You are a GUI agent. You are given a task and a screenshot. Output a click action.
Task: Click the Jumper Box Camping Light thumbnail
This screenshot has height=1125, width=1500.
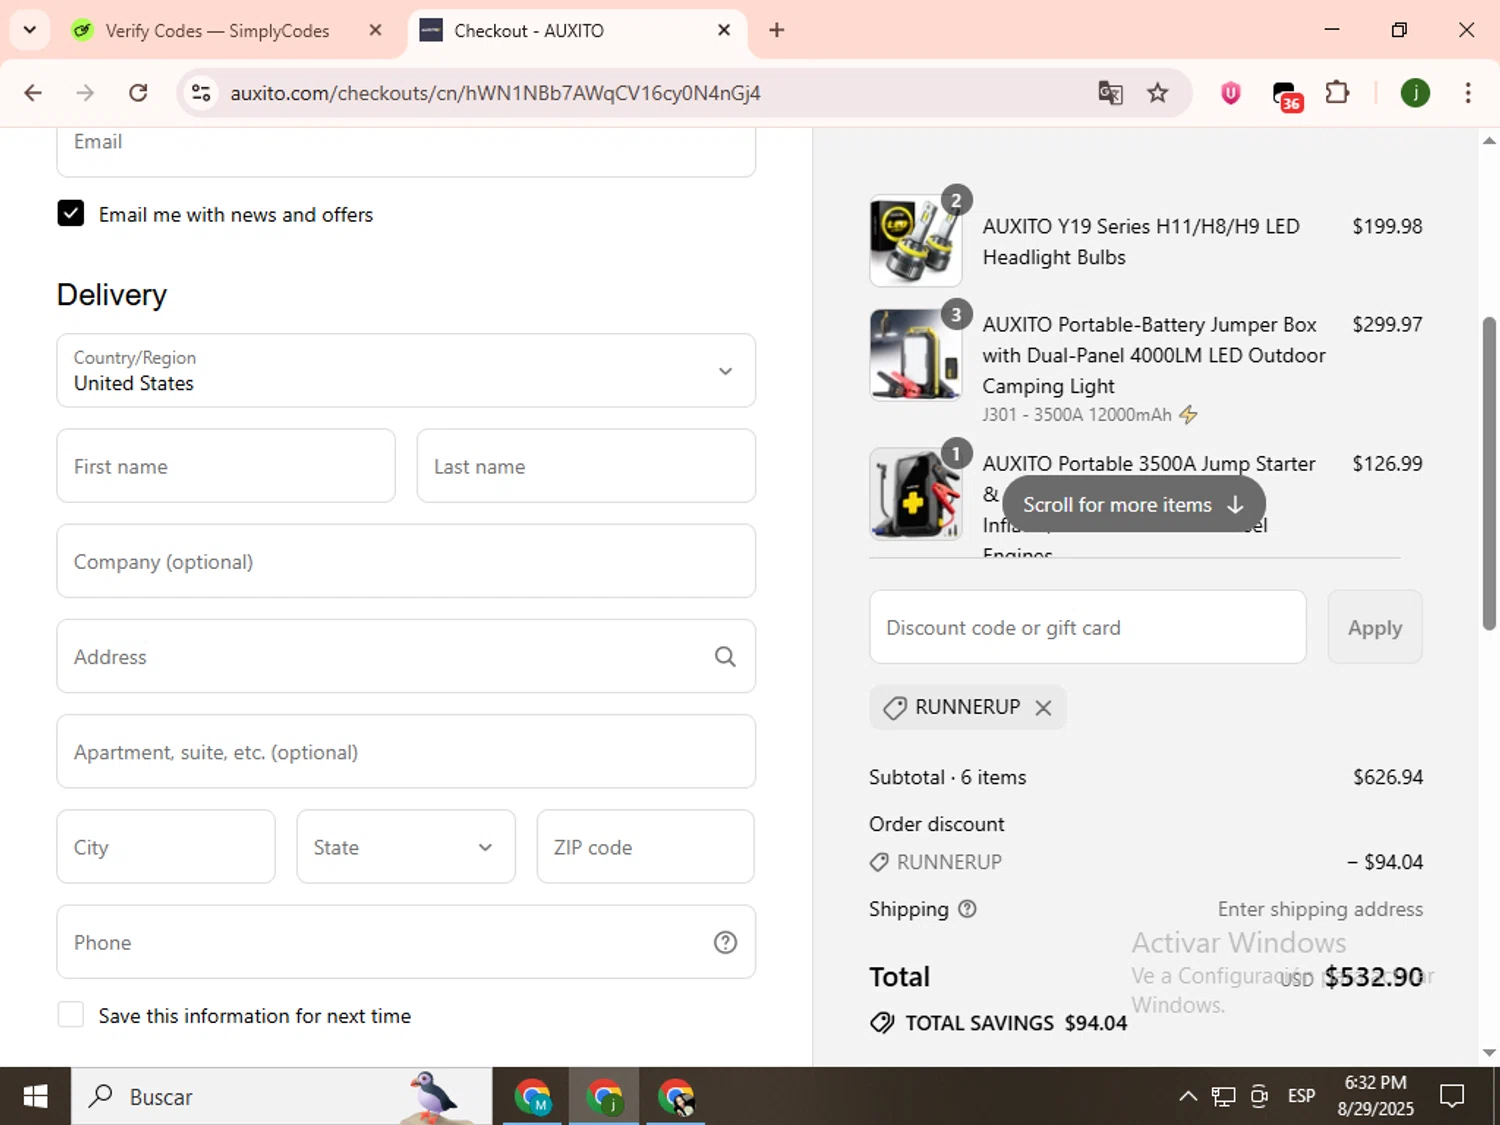click(x=916, y=355)
